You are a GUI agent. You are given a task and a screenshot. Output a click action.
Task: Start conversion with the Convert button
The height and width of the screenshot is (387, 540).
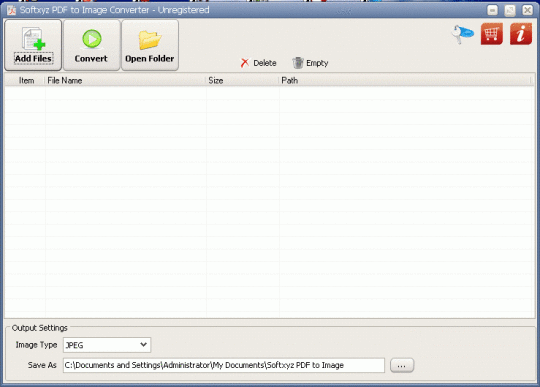click(92, 45)
